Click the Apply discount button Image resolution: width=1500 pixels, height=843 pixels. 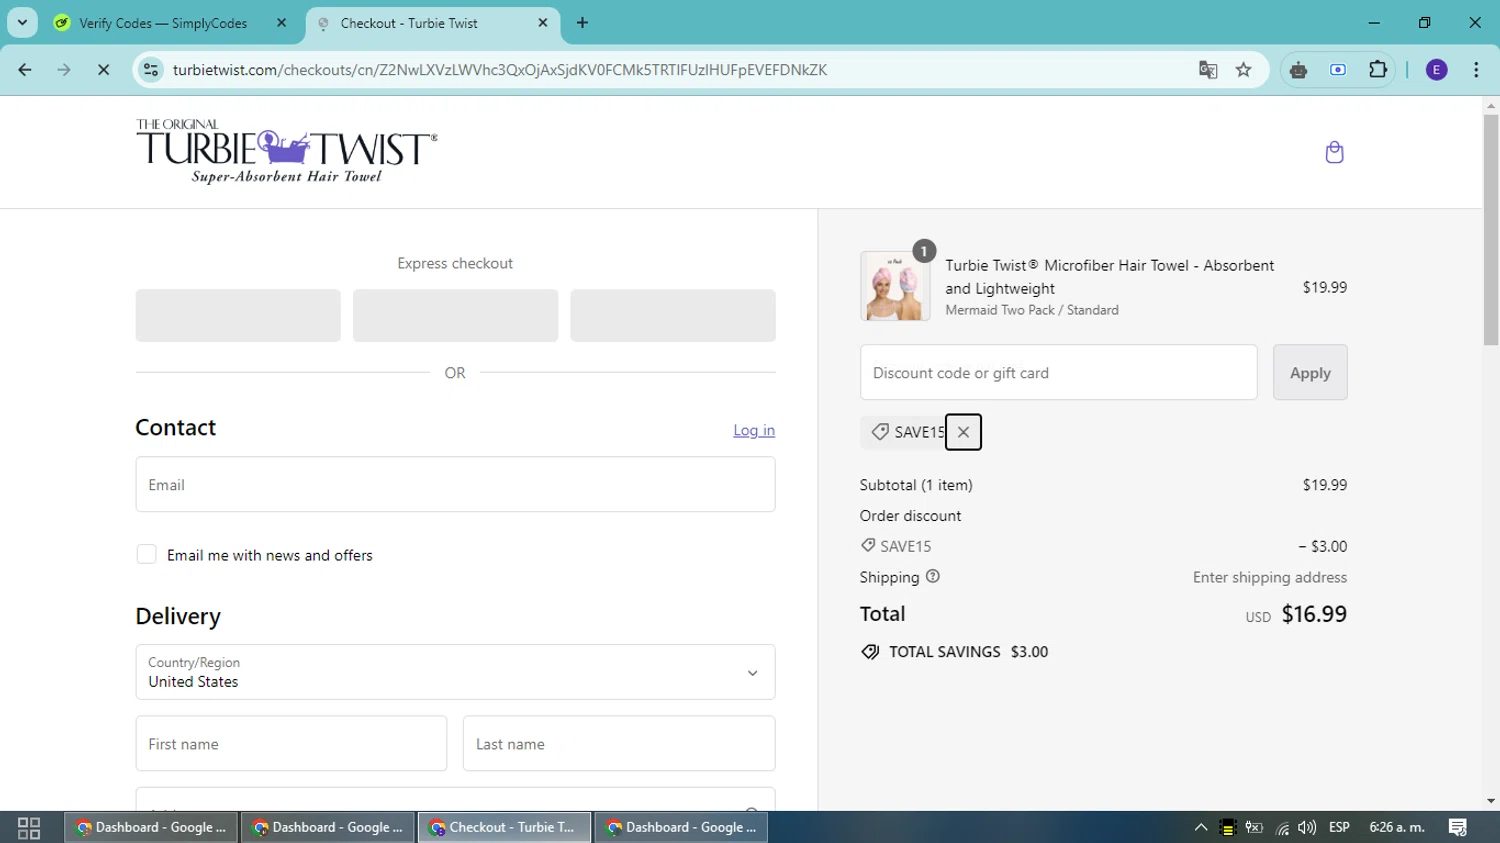click(x=1310, y=372)
